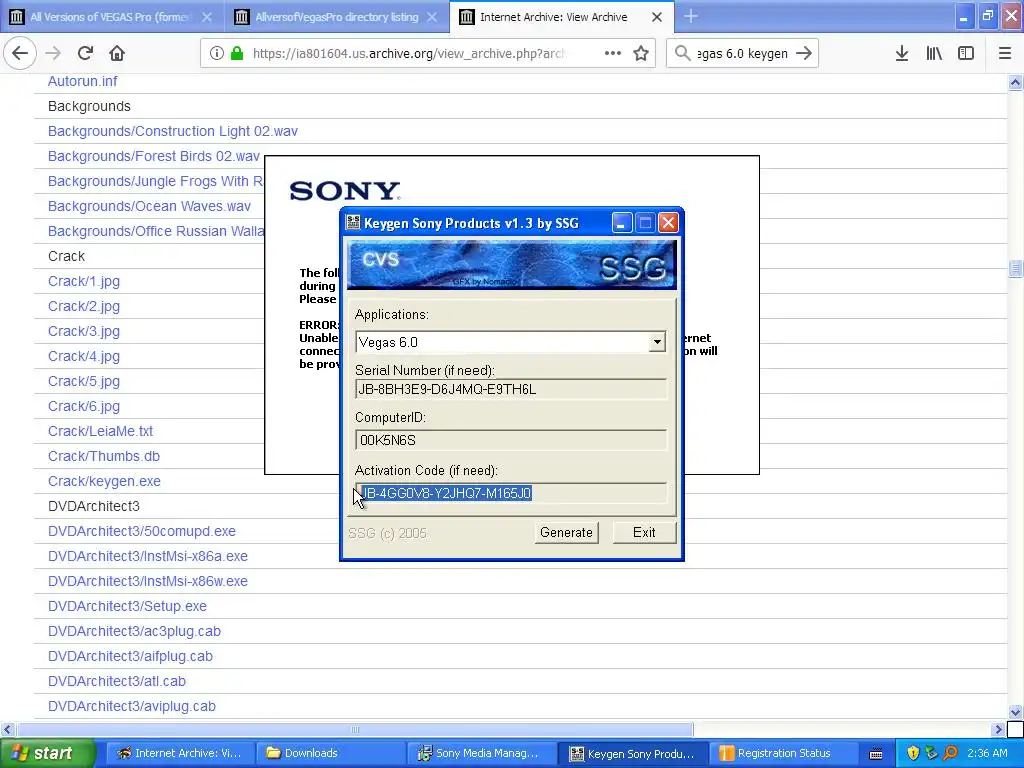Go back with the browser back arrow
The height and width of the screenshot is (768, 1024).
pos(20,54)
